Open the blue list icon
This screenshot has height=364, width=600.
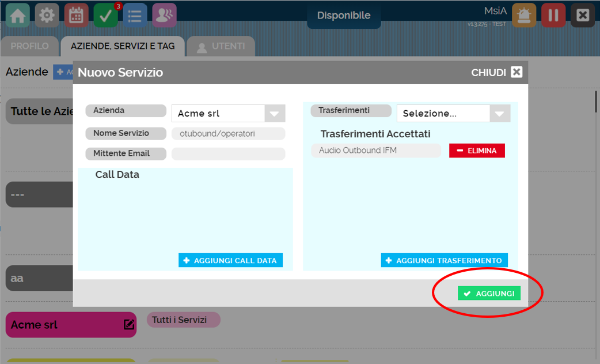135,15
